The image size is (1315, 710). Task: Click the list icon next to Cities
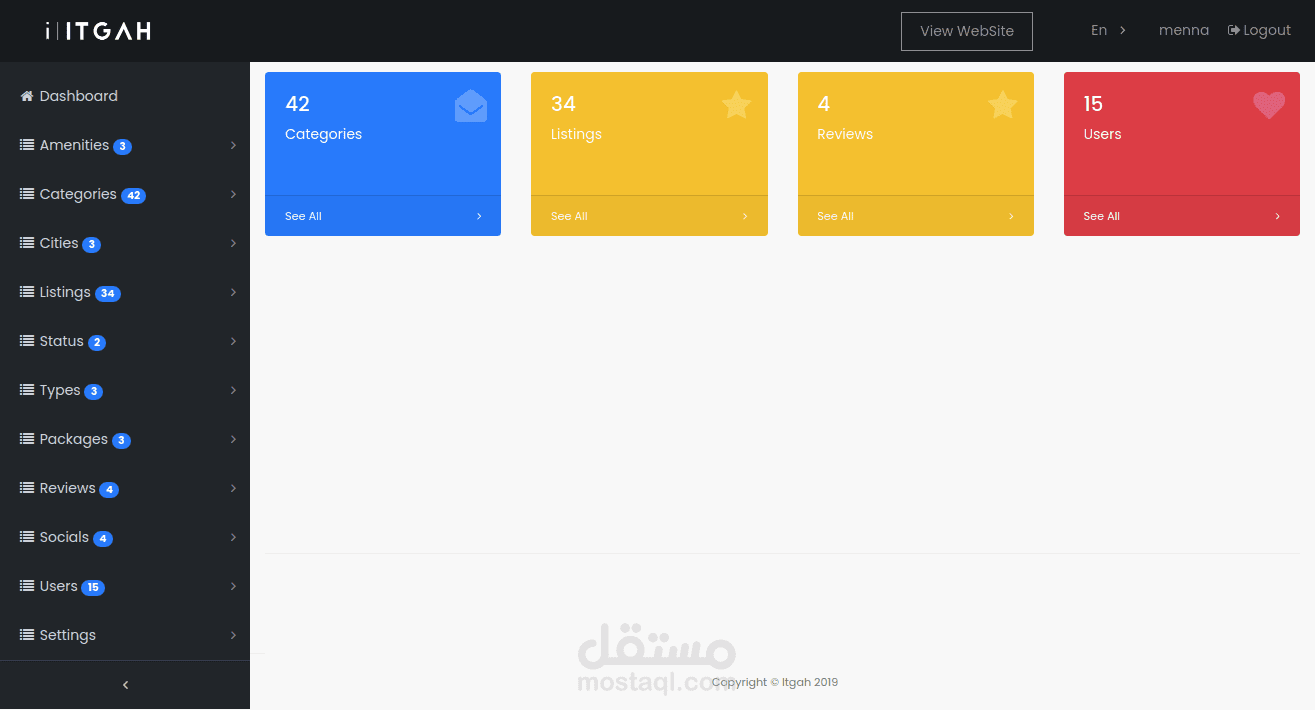(27, 243)
